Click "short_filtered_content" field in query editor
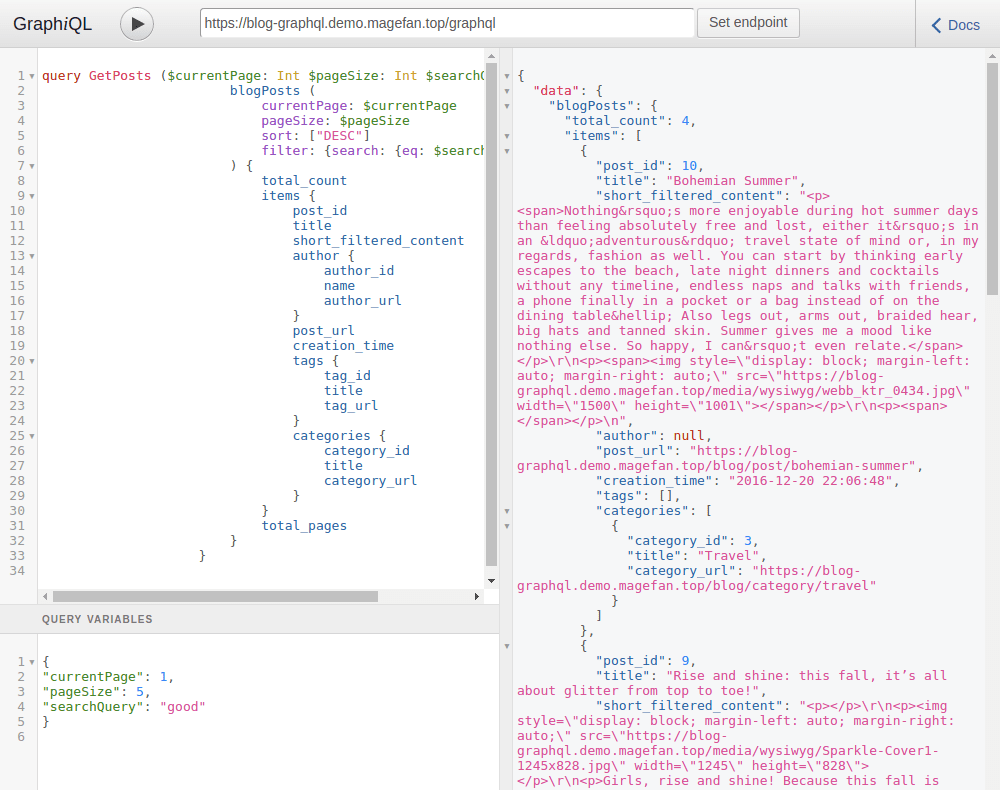 378,241
